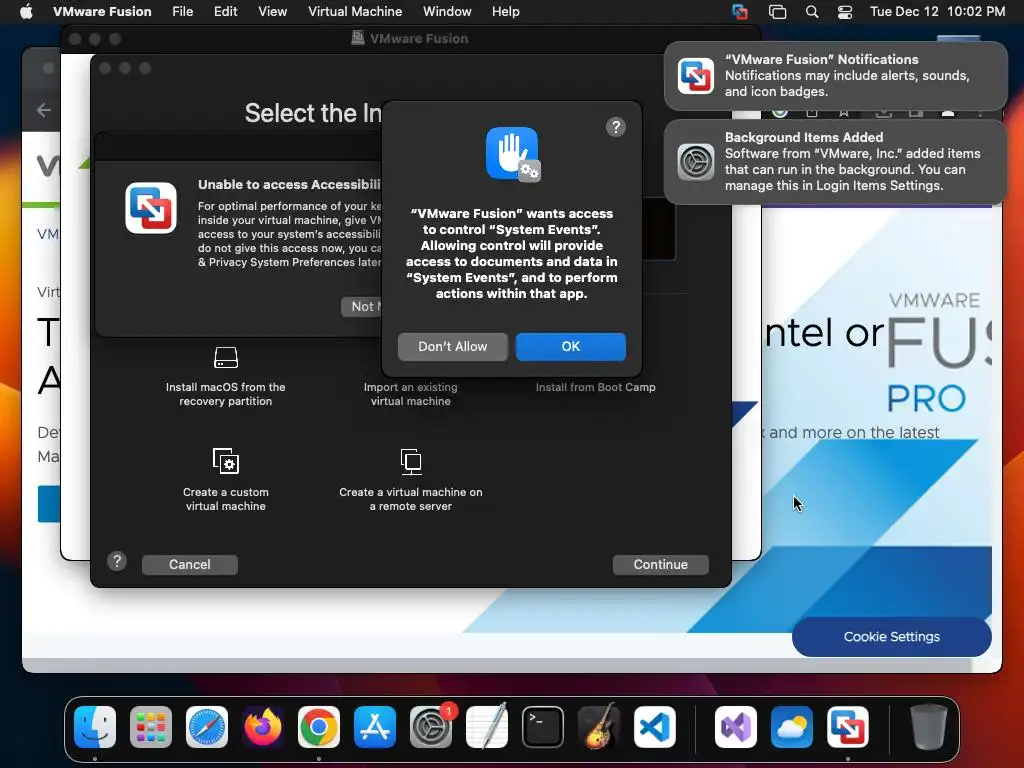Open Firefox from the Dock
1024x768 pixels.
(x=263, y=727)
